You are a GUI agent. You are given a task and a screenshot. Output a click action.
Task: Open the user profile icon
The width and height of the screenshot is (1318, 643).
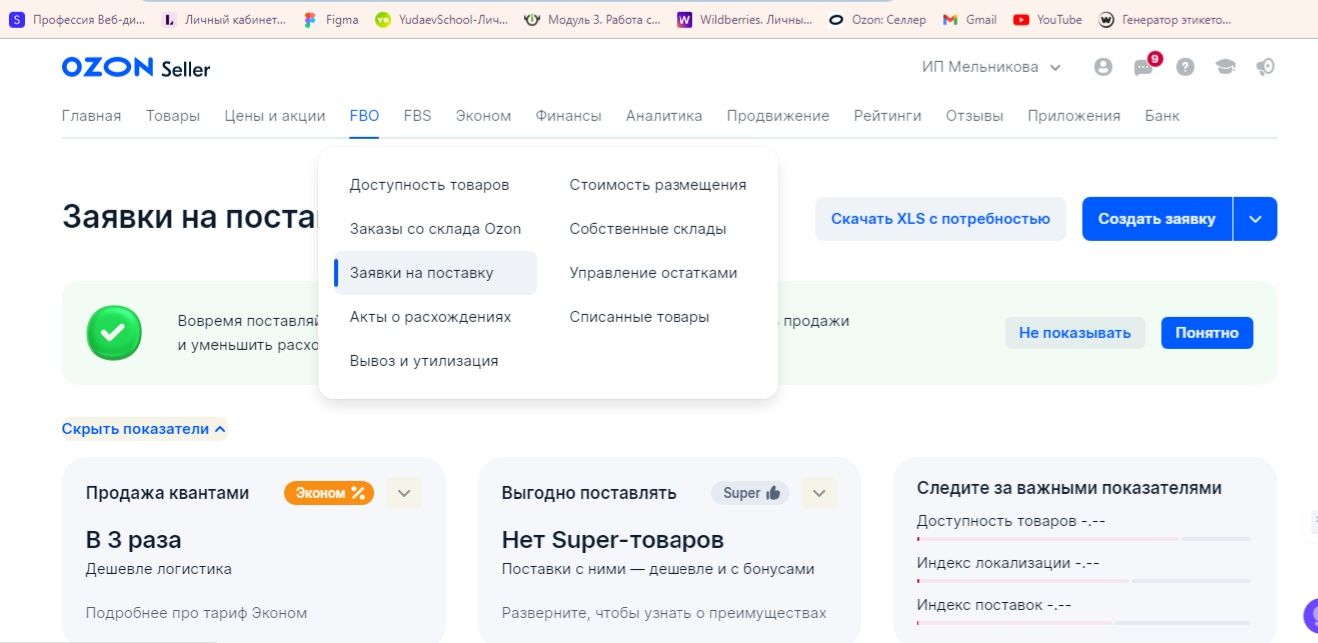pos(1103,67)
